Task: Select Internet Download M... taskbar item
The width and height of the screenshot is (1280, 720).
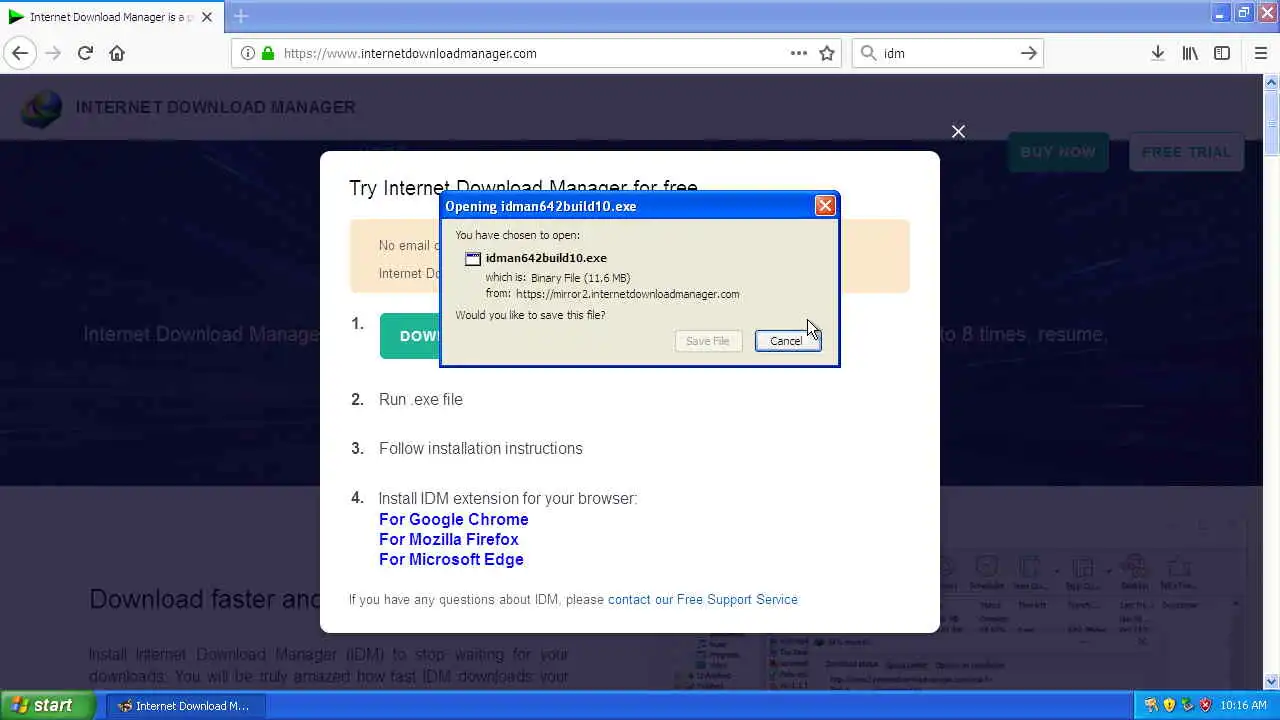Action: click(186, 705)
